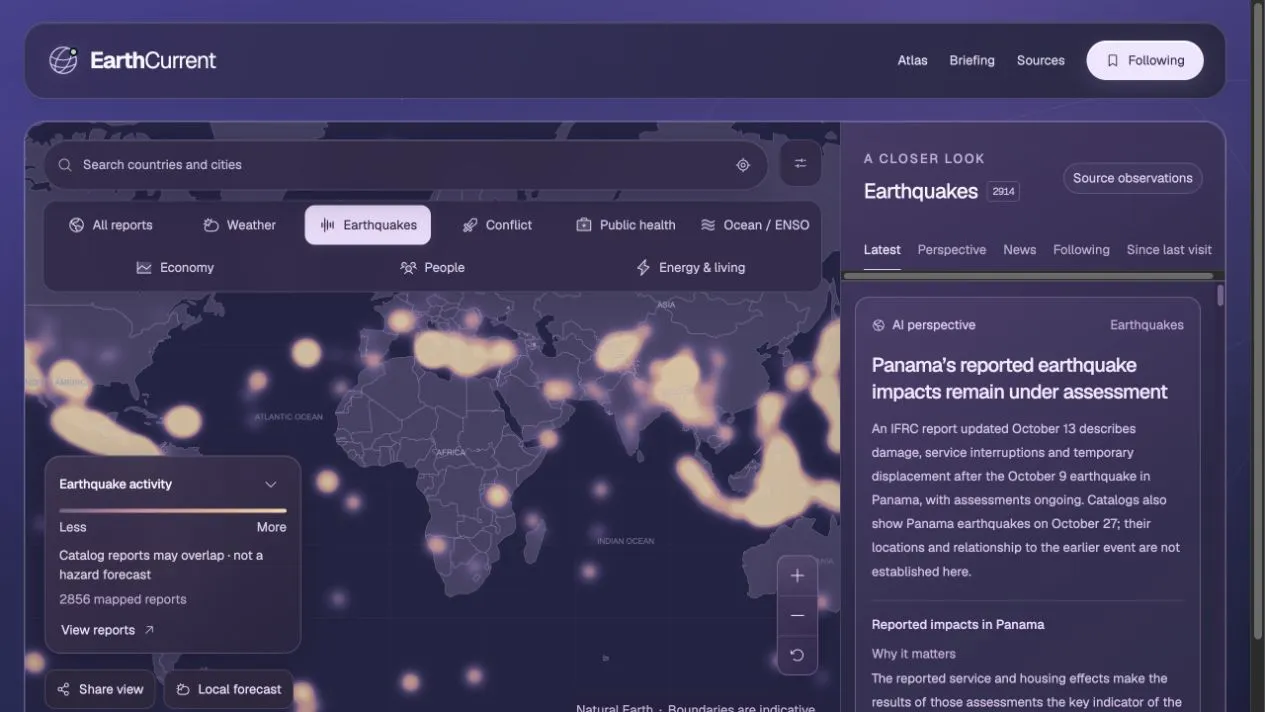Select the Energy & living category

point(690,267)
